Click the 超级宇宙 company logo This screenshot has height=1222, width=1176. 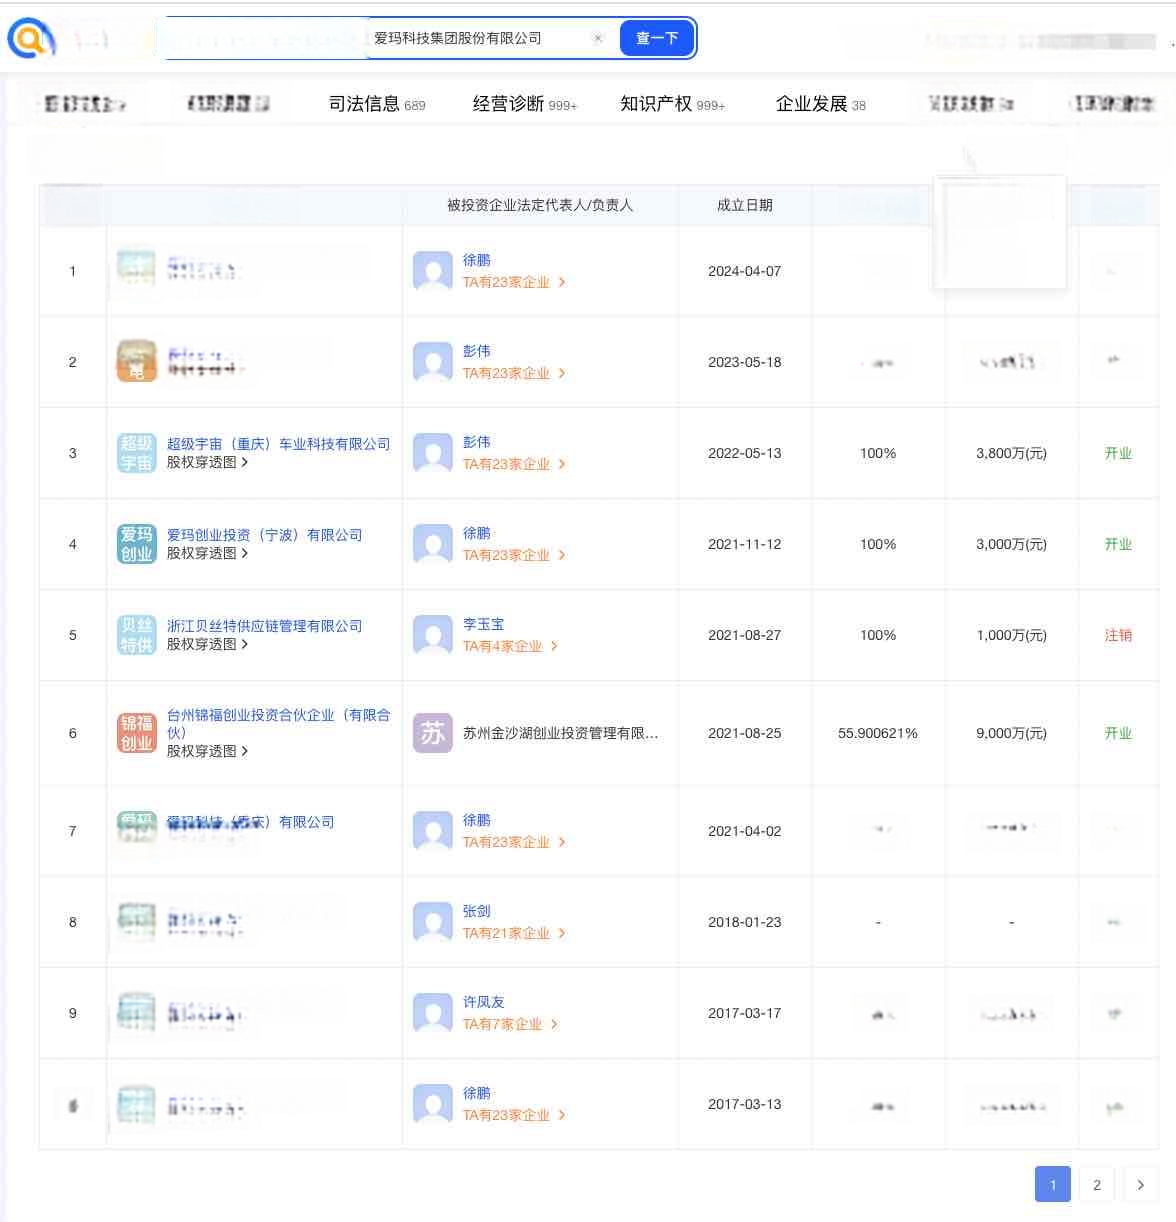(x=136, y=453)
